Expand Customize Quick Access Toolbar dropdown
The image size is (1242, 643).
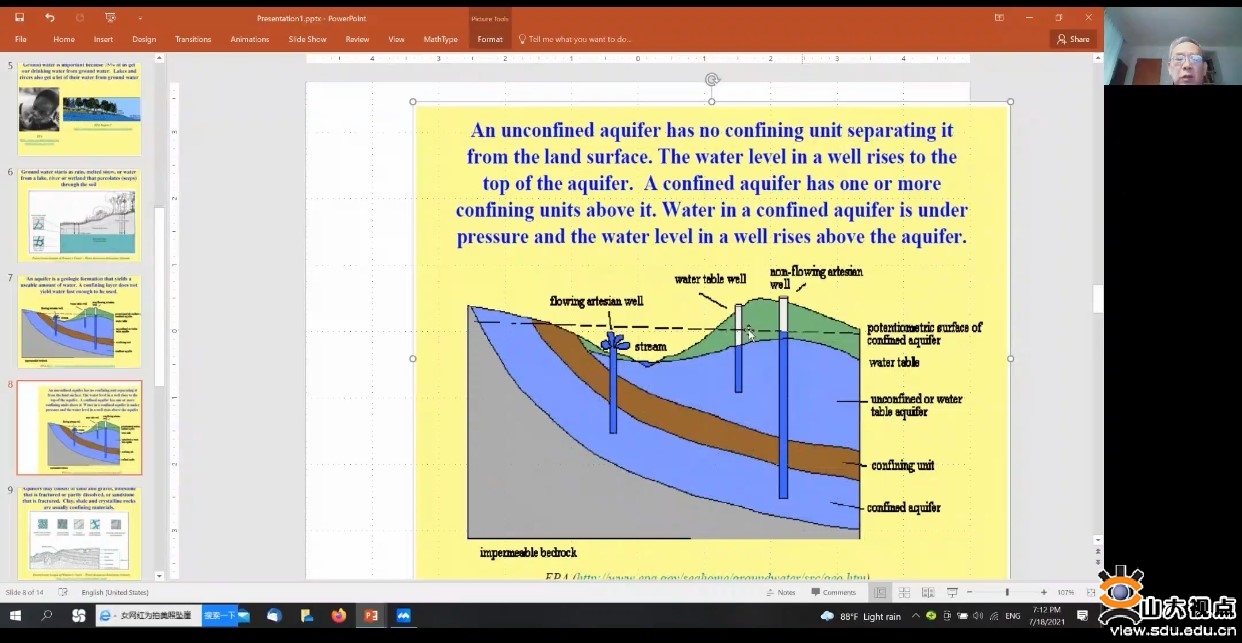point(140,18)
